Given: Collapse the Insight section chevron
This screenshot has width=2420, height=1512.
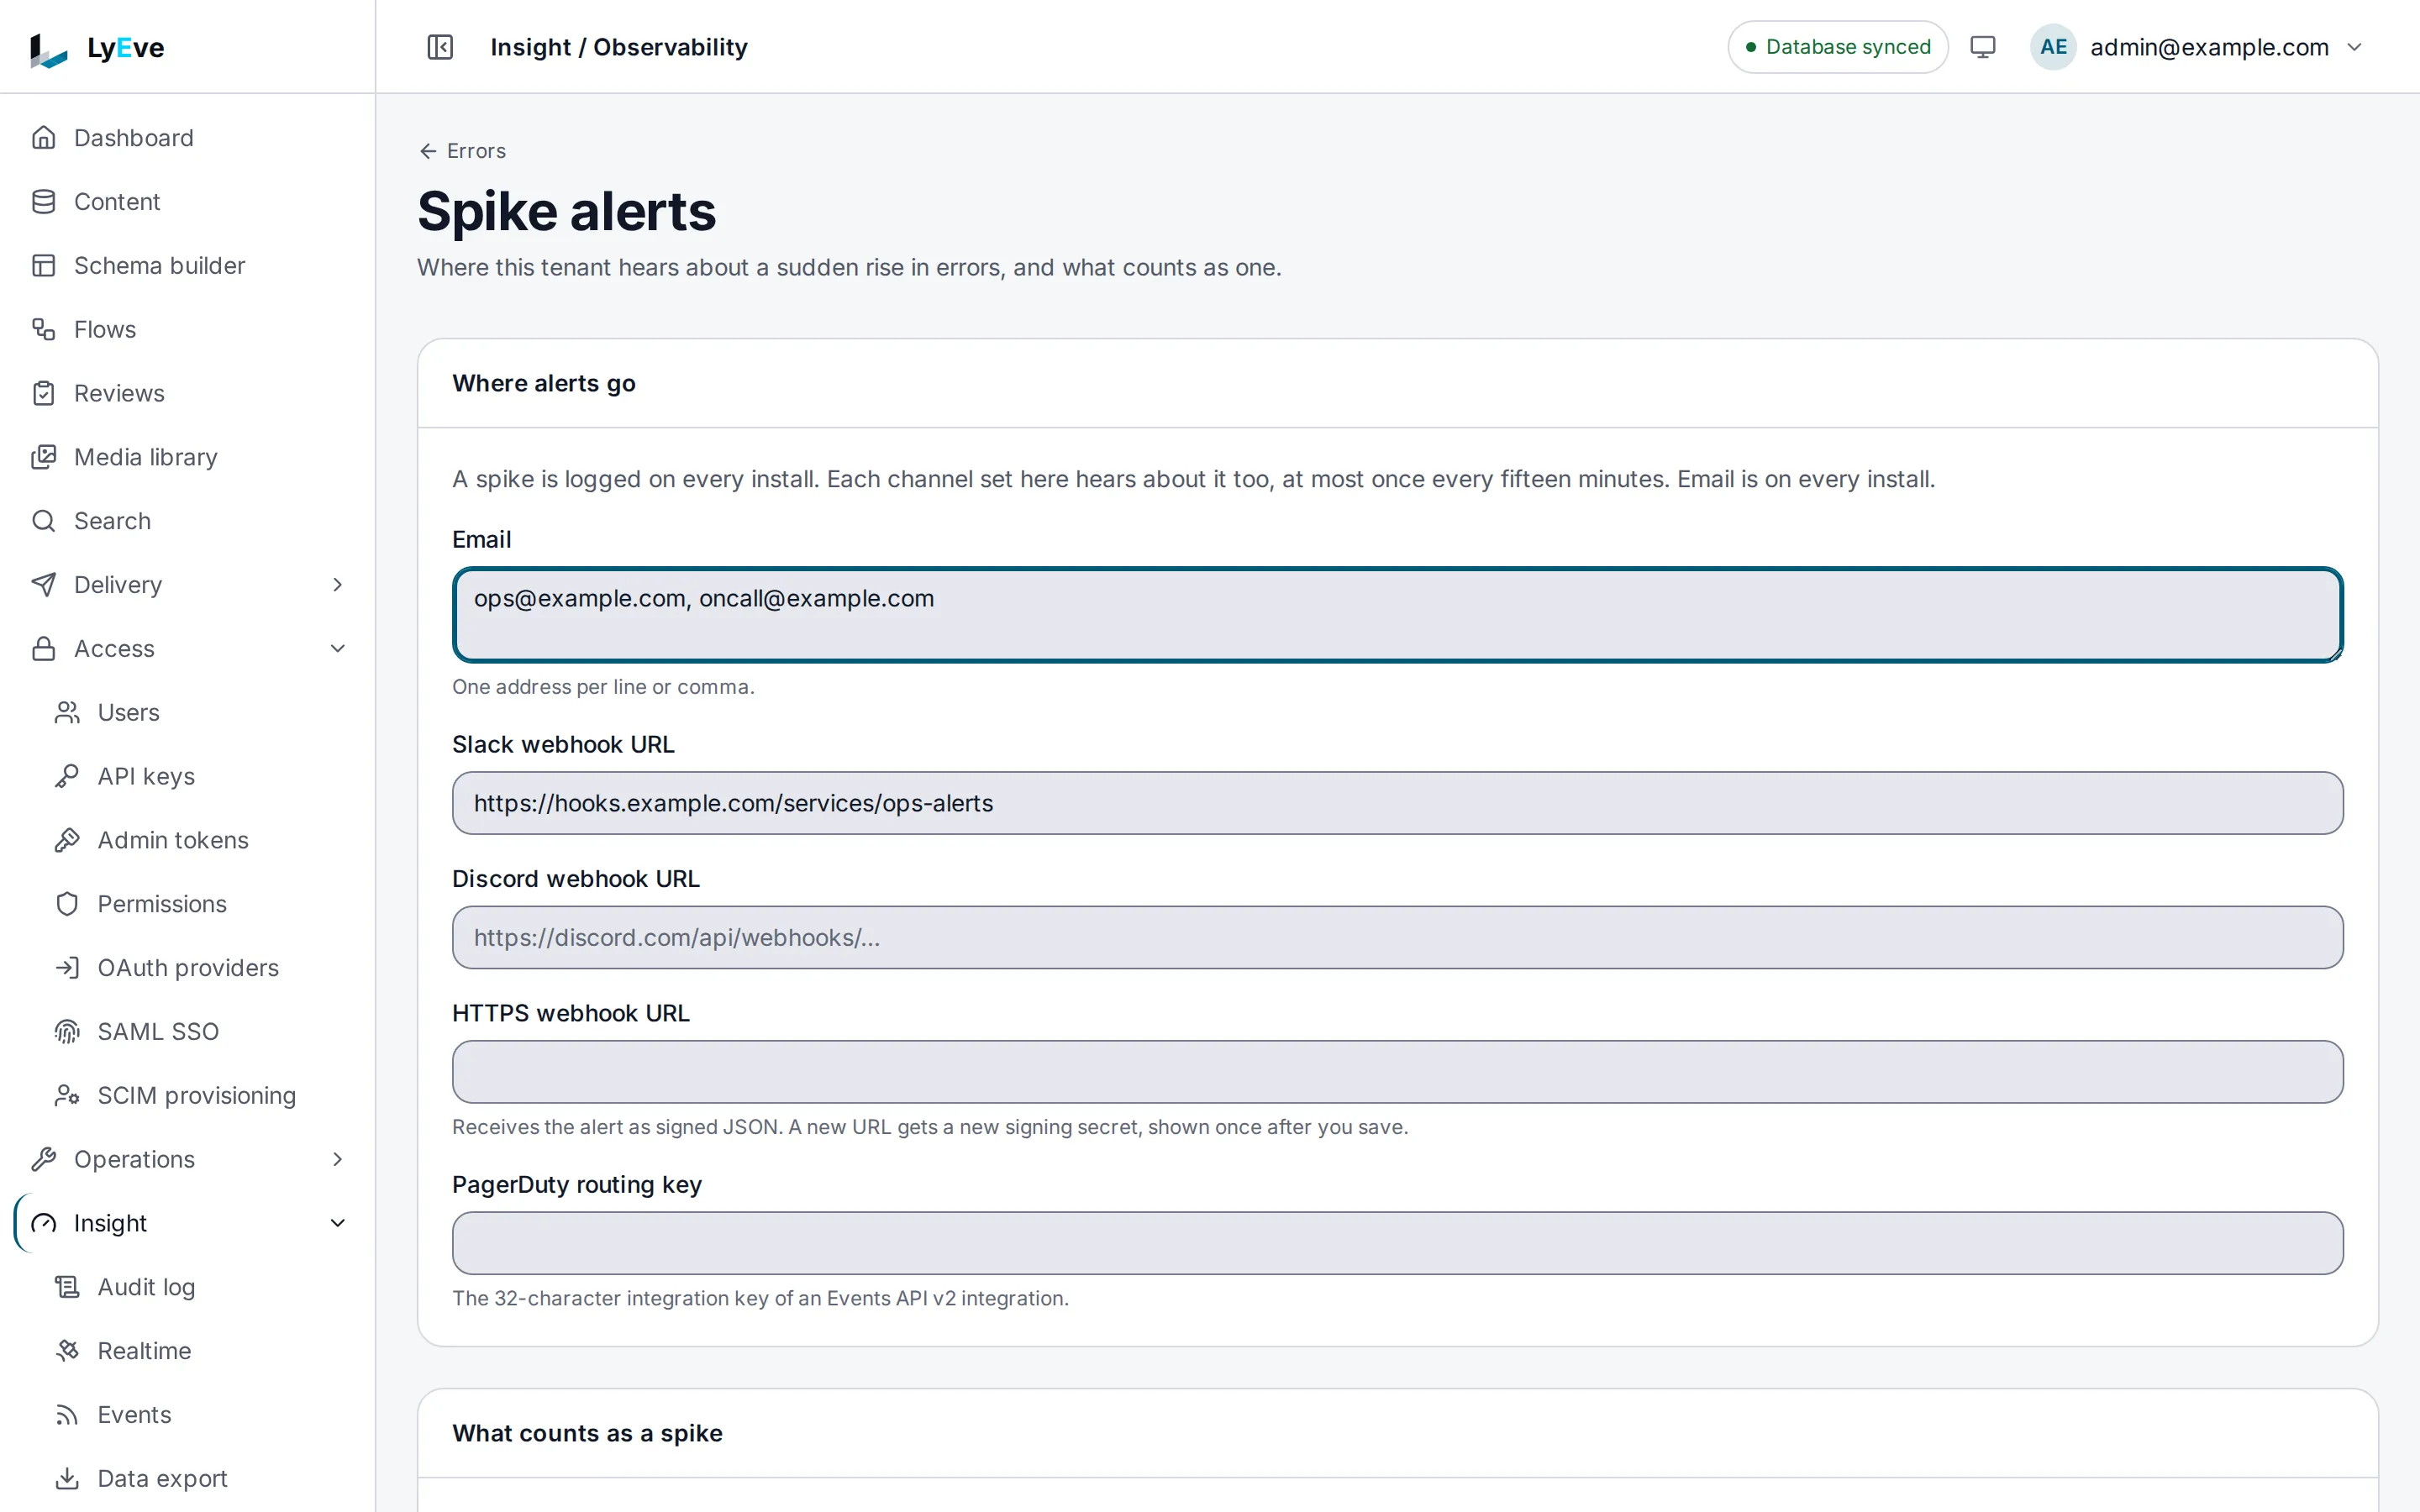Looking at the screenshot, I should 338,1223.
